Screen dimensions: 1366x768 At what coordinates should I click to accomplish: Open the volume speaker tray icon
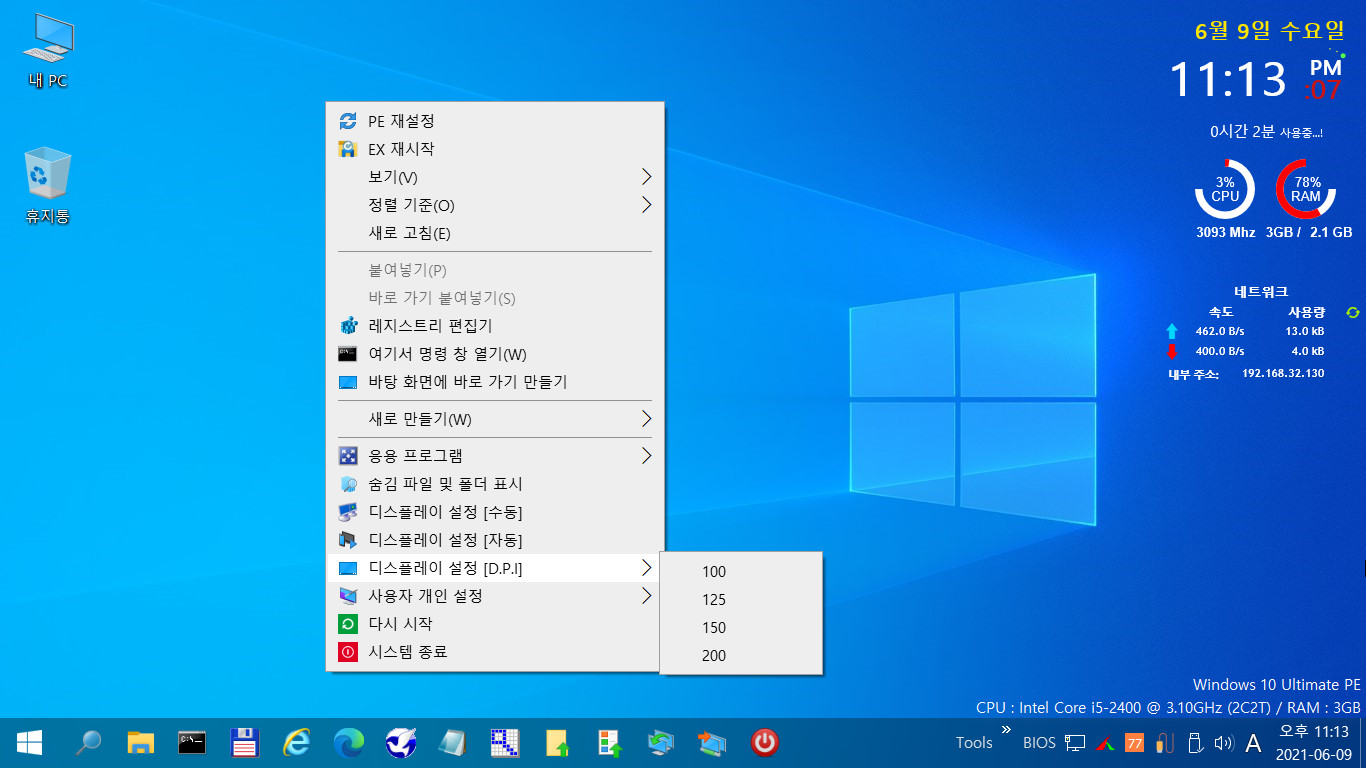[x=1223, y=743]
